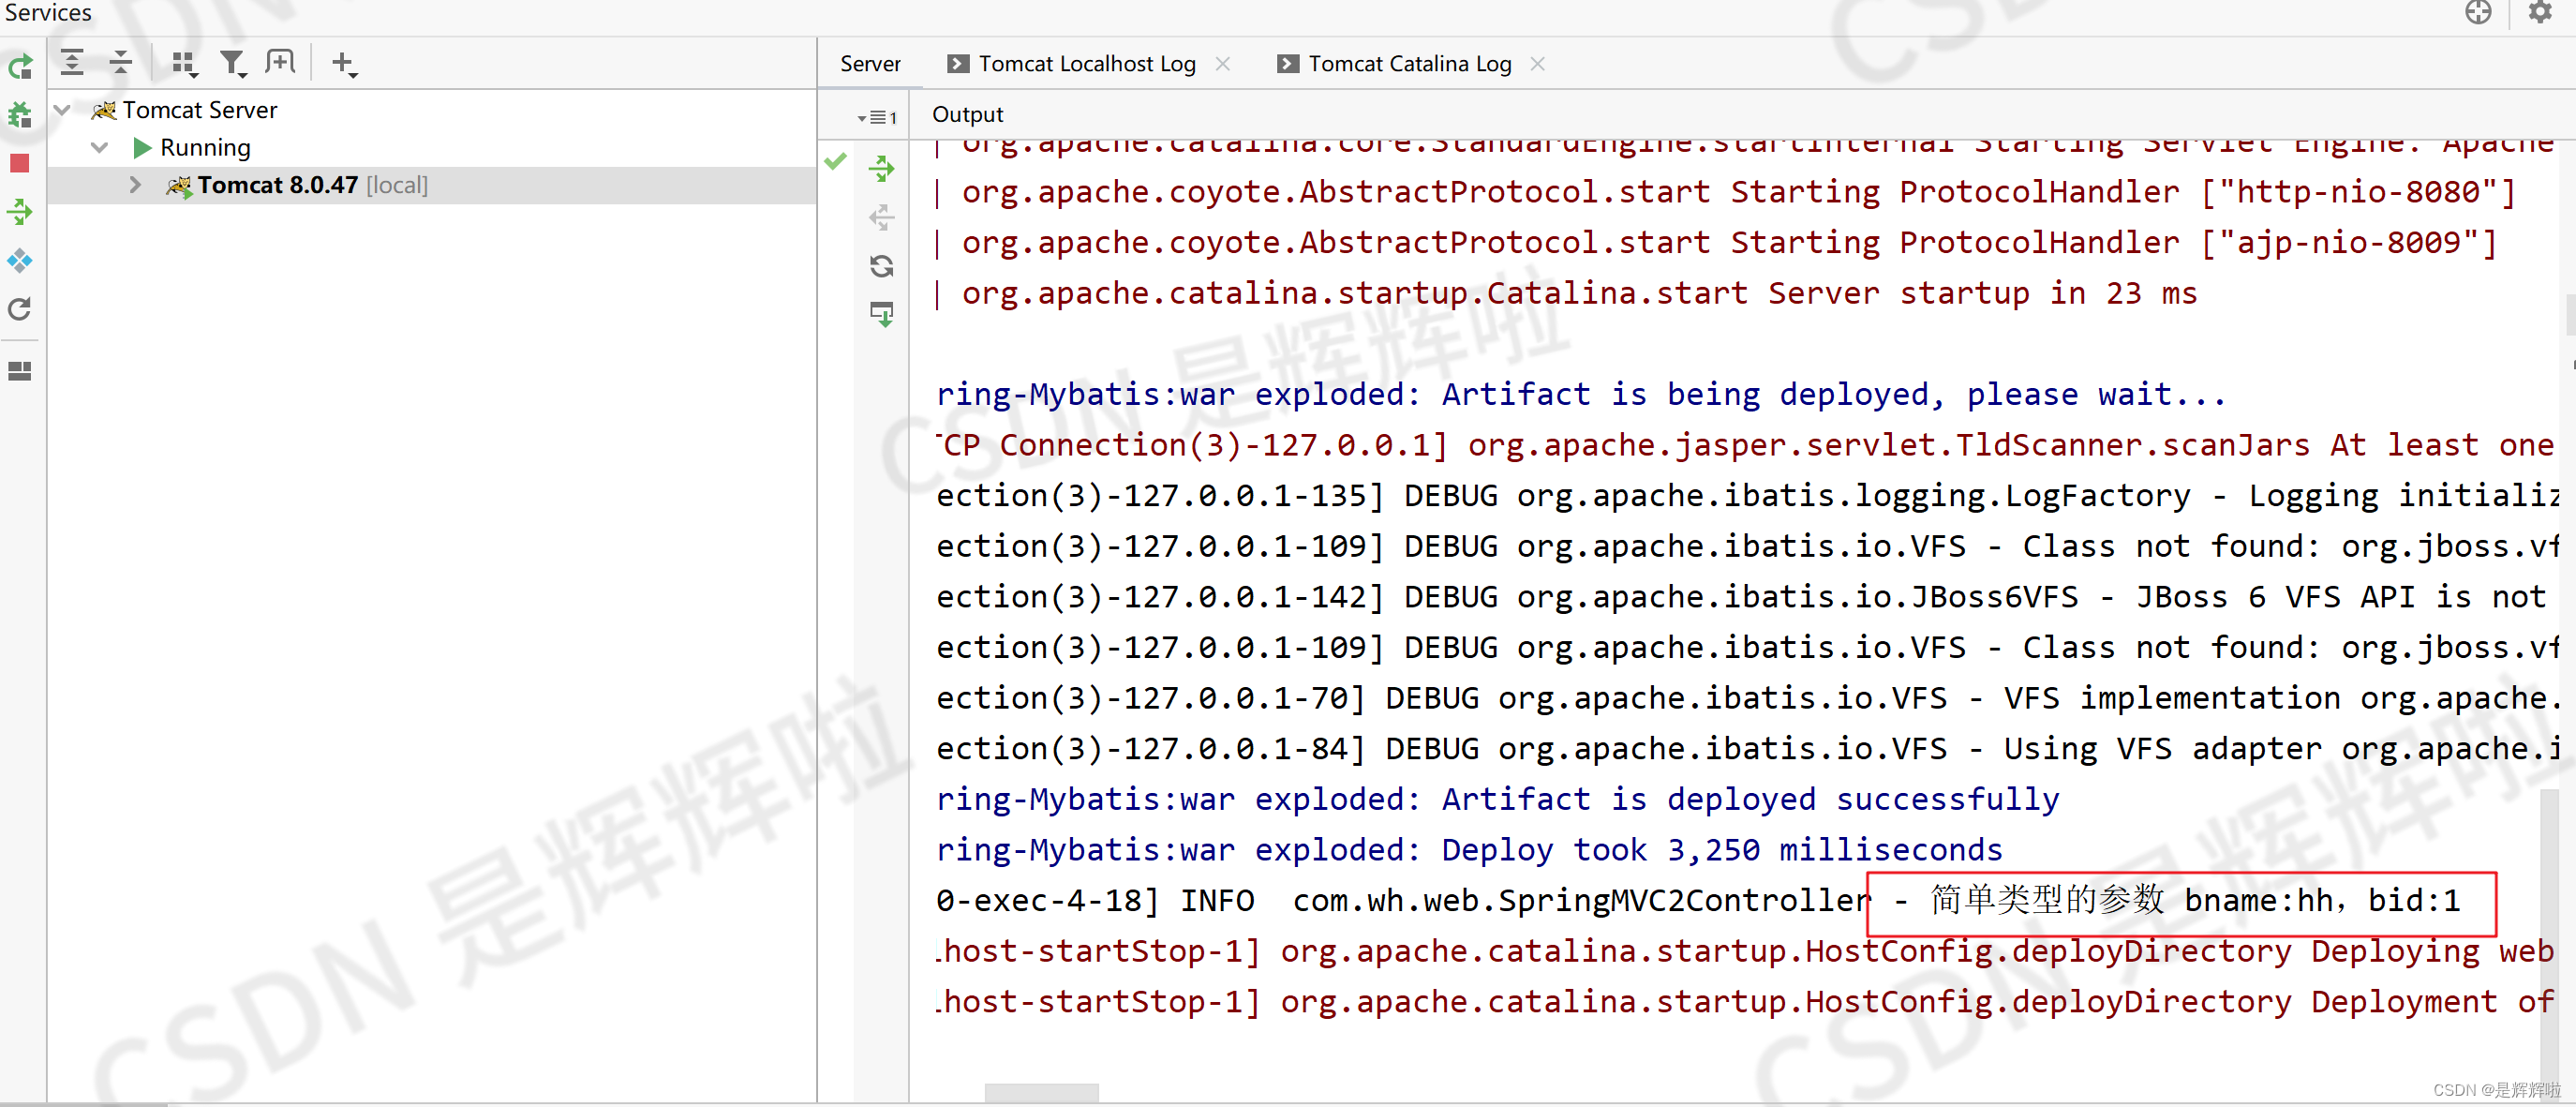
Task: Collapse the Tomcat Server tree node
Action: [62, 110]
